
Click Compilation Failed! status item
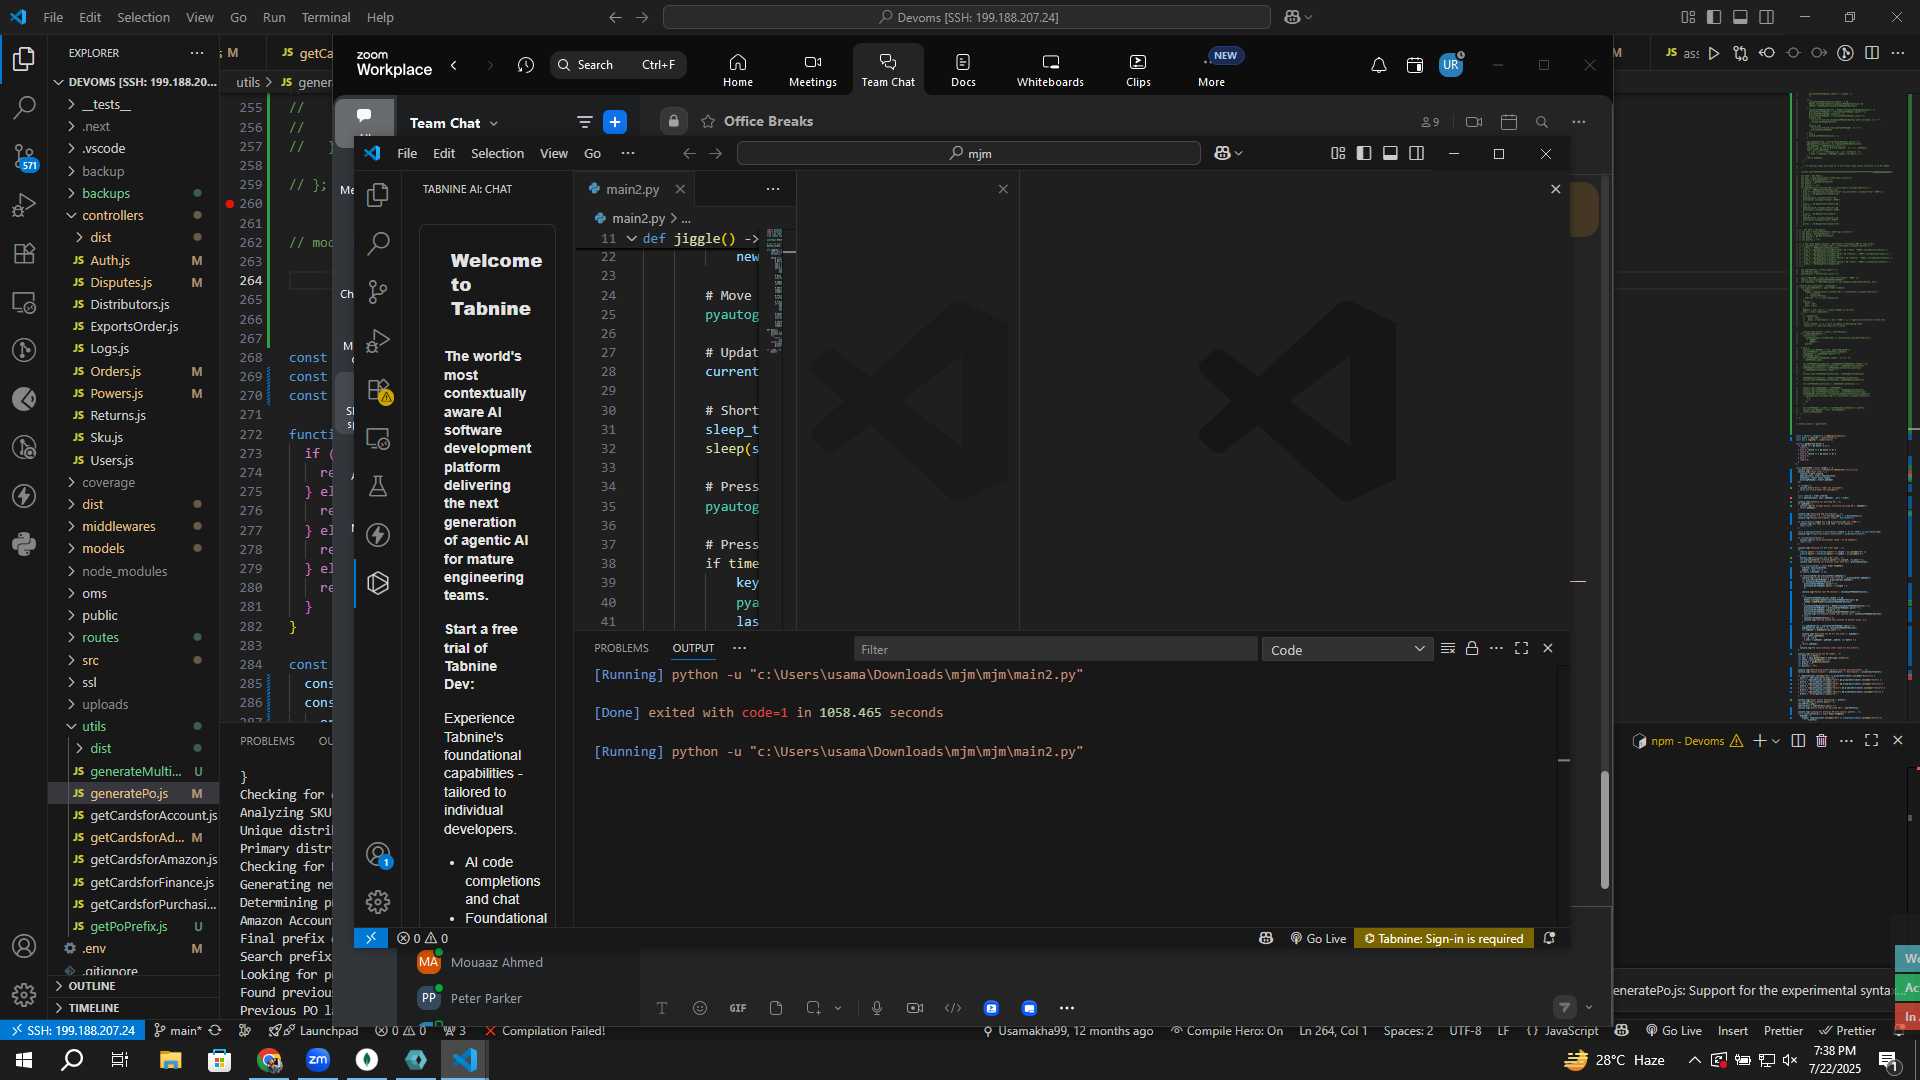(x=545, y=1031)
